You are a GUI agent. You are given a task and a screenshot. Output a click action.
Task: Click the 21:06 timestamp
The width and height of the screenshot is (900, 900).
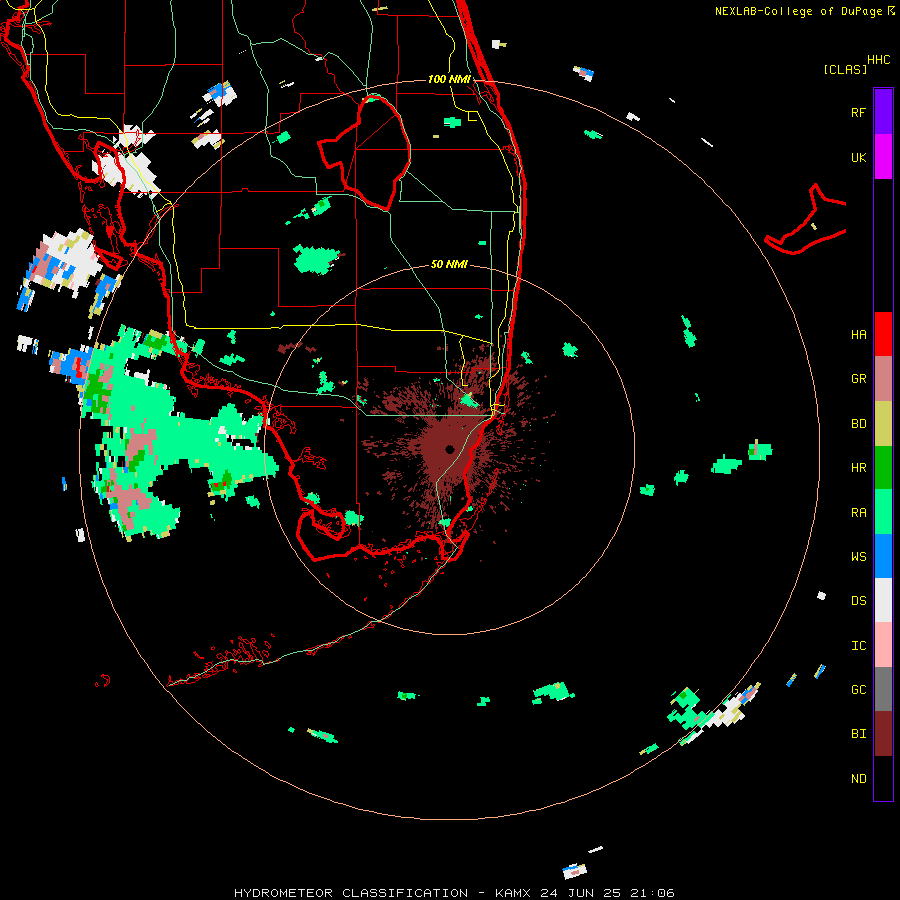coord(652,893)
